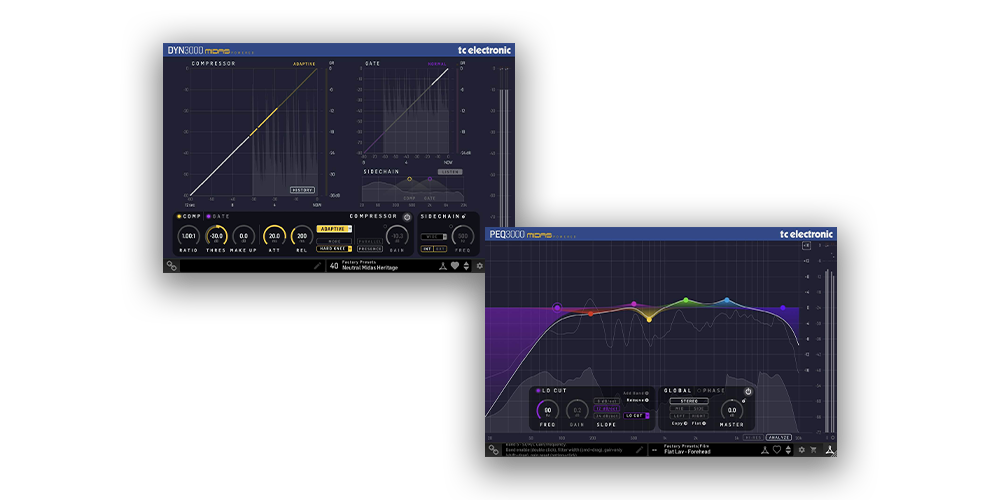This screenshot has height=500, width=1000.
Task: Switch to the PHASE tab
Action: point(714,391)
